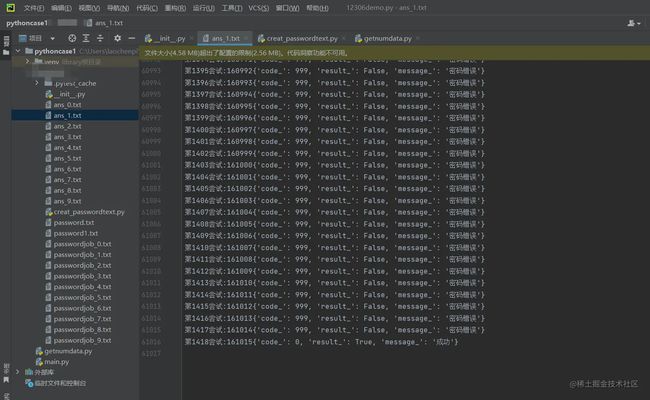650x400 pixels.
Task: Select ans_0.txt in the project tree
Action: 67,105
